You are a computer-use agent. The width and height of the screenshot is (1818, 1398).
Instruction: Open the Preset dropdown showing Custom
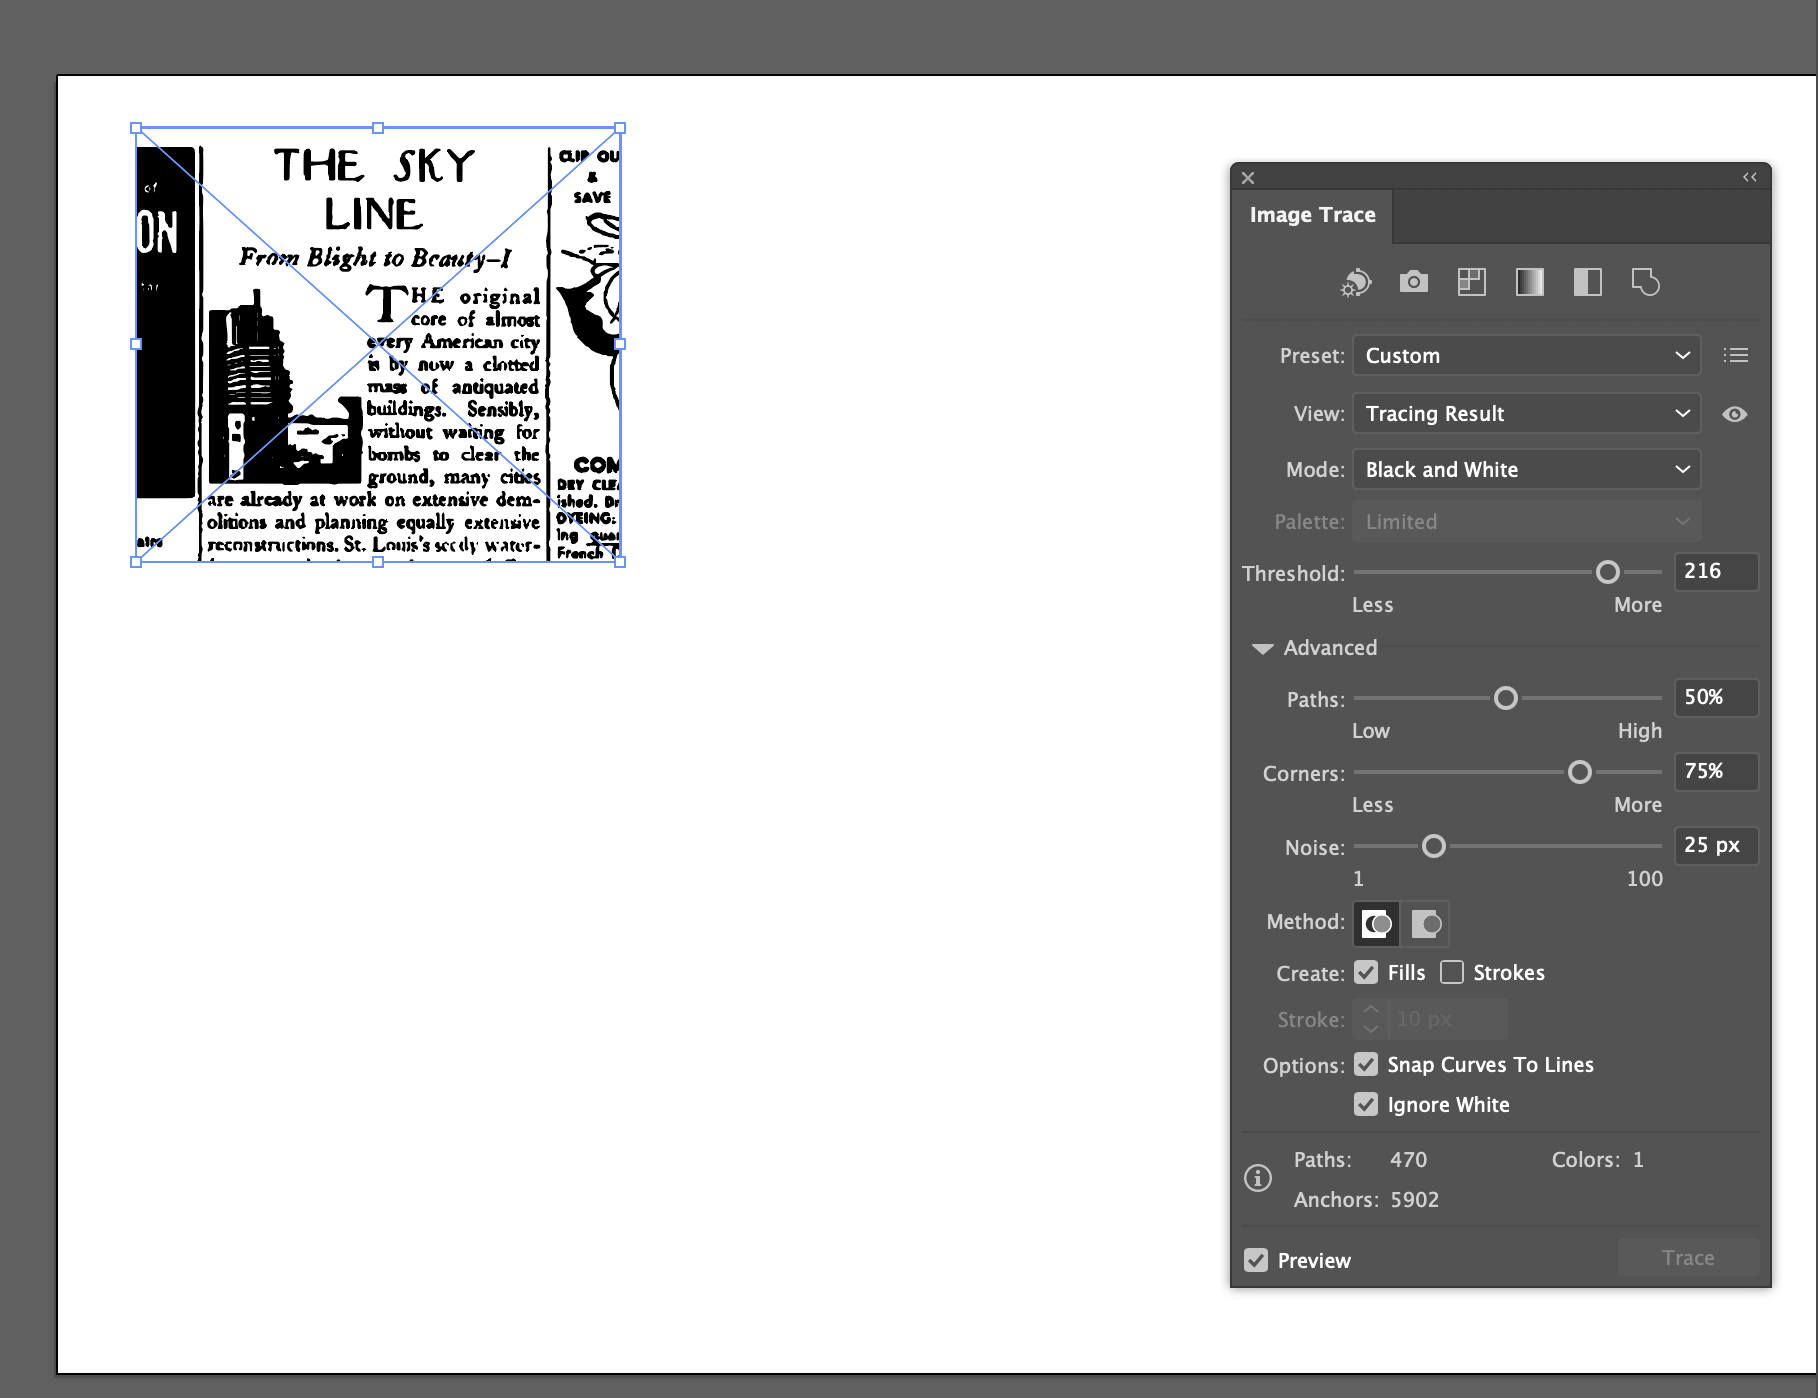pos(1527,355)
